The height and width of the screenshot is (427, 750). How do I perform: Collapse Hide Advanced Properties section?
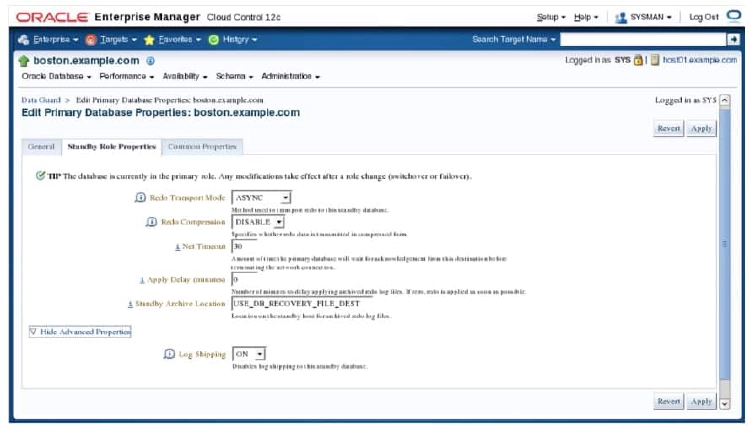pos(80,332)
